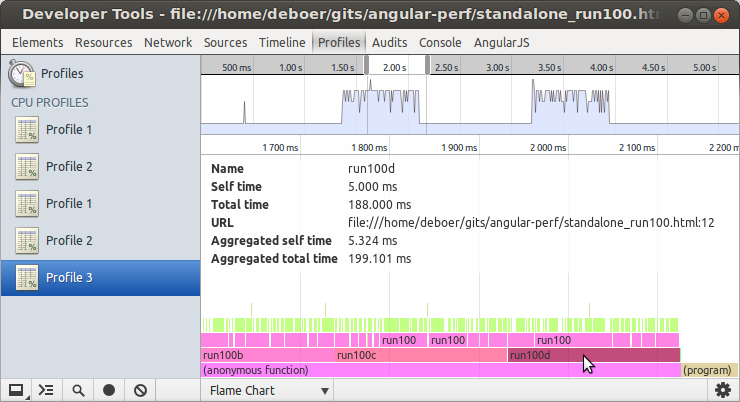
Task: Open settings via the gear icon
Action: (x=723, y=390)
